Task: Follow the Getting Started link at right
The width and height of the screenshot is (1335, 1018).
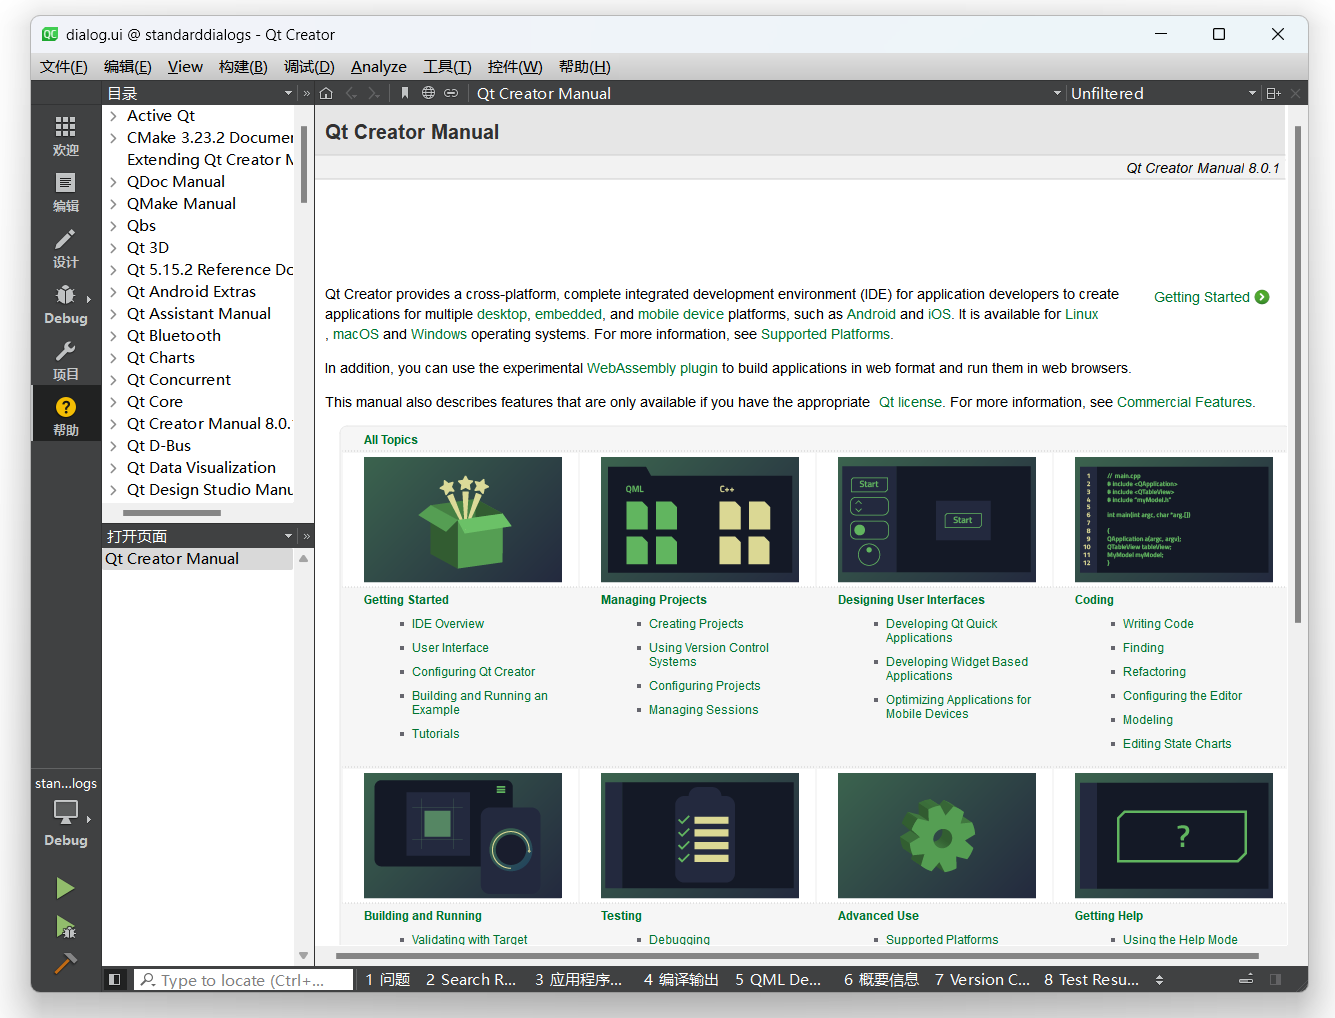Action: pos(1202,297)
